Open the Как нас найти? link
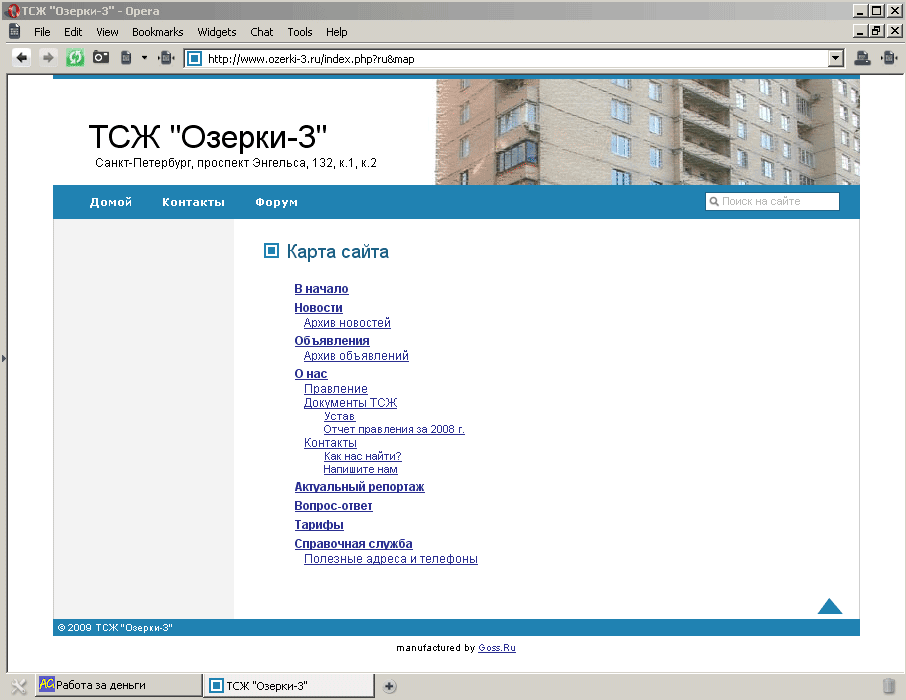 tap(362, 456)
